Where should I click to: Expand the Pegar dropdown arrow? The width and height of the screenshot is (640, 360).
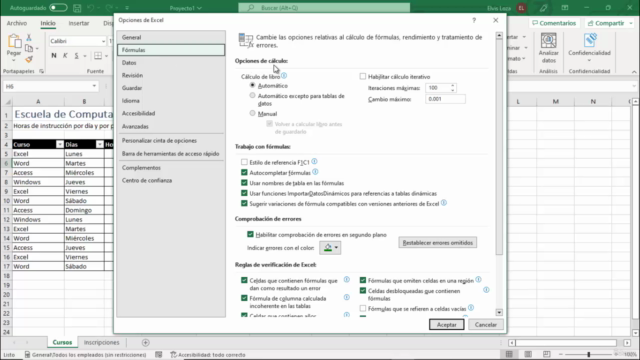(13, 60)
